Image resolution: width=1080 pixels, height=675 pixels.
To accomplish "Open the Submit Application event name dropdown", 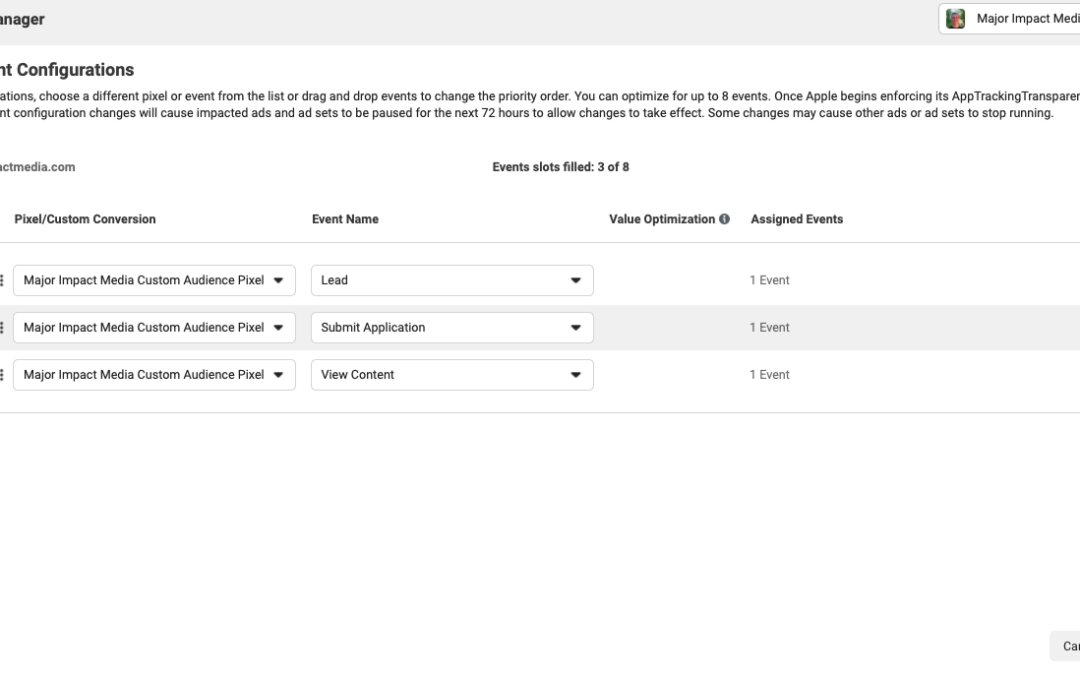I will click(x=452, y=327).
